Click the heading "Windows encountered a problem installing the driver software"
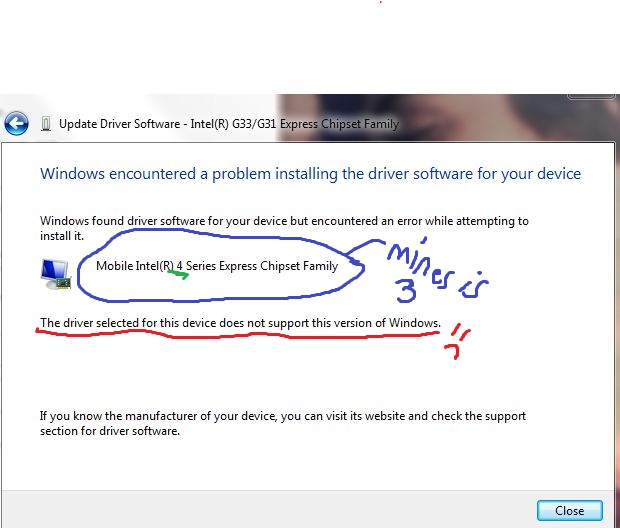This screenshot has width=620, height=528. 310,174
